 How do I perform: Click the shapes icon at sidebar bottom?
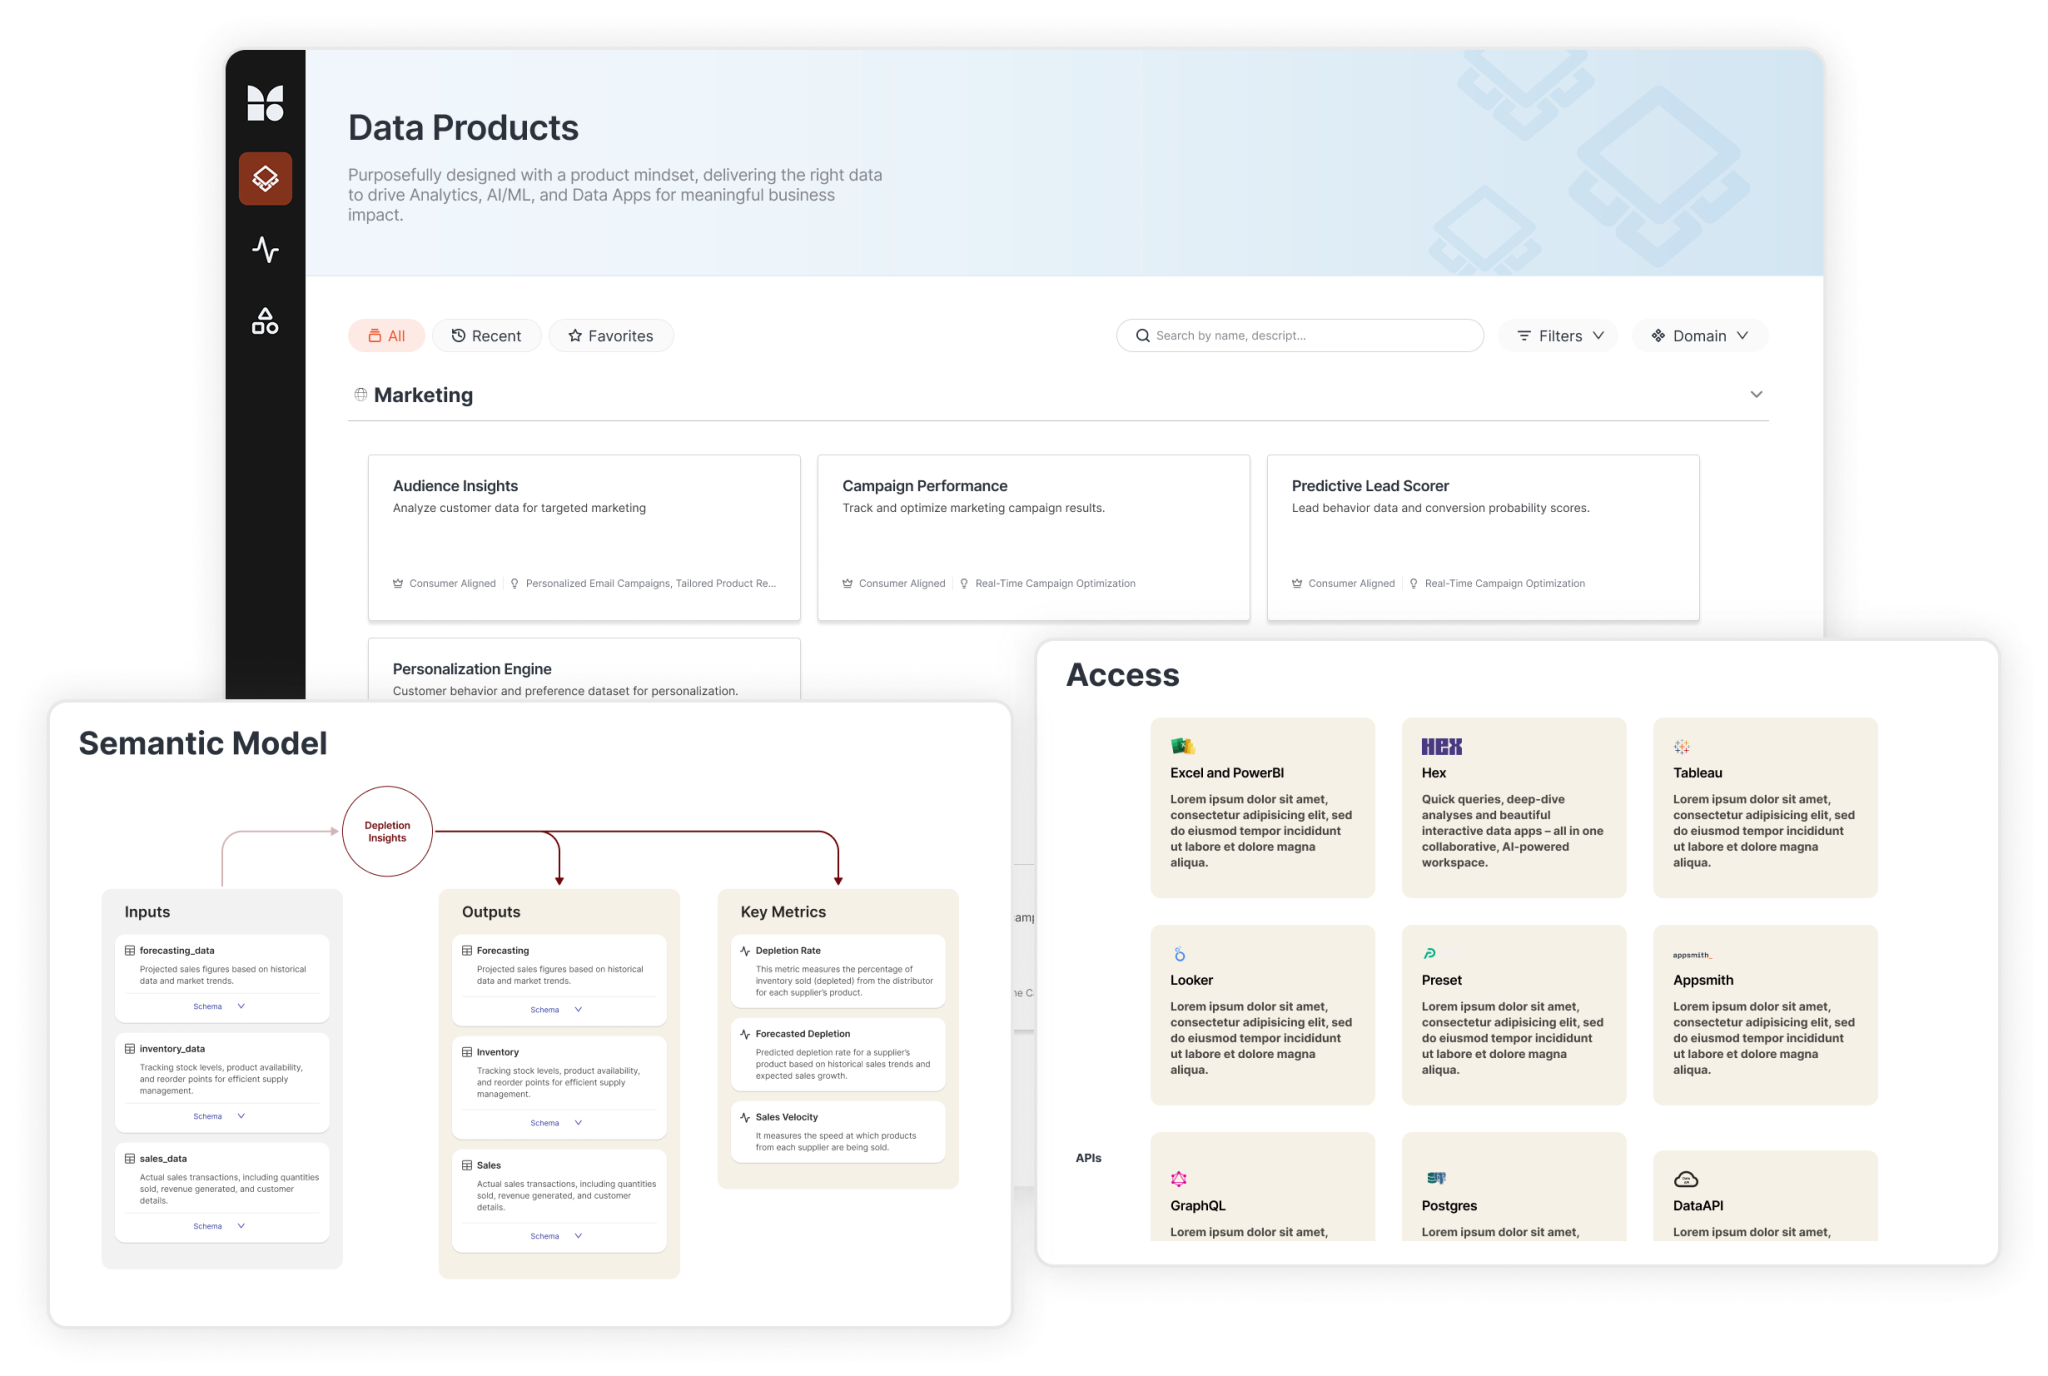click(x=265, y=320)
